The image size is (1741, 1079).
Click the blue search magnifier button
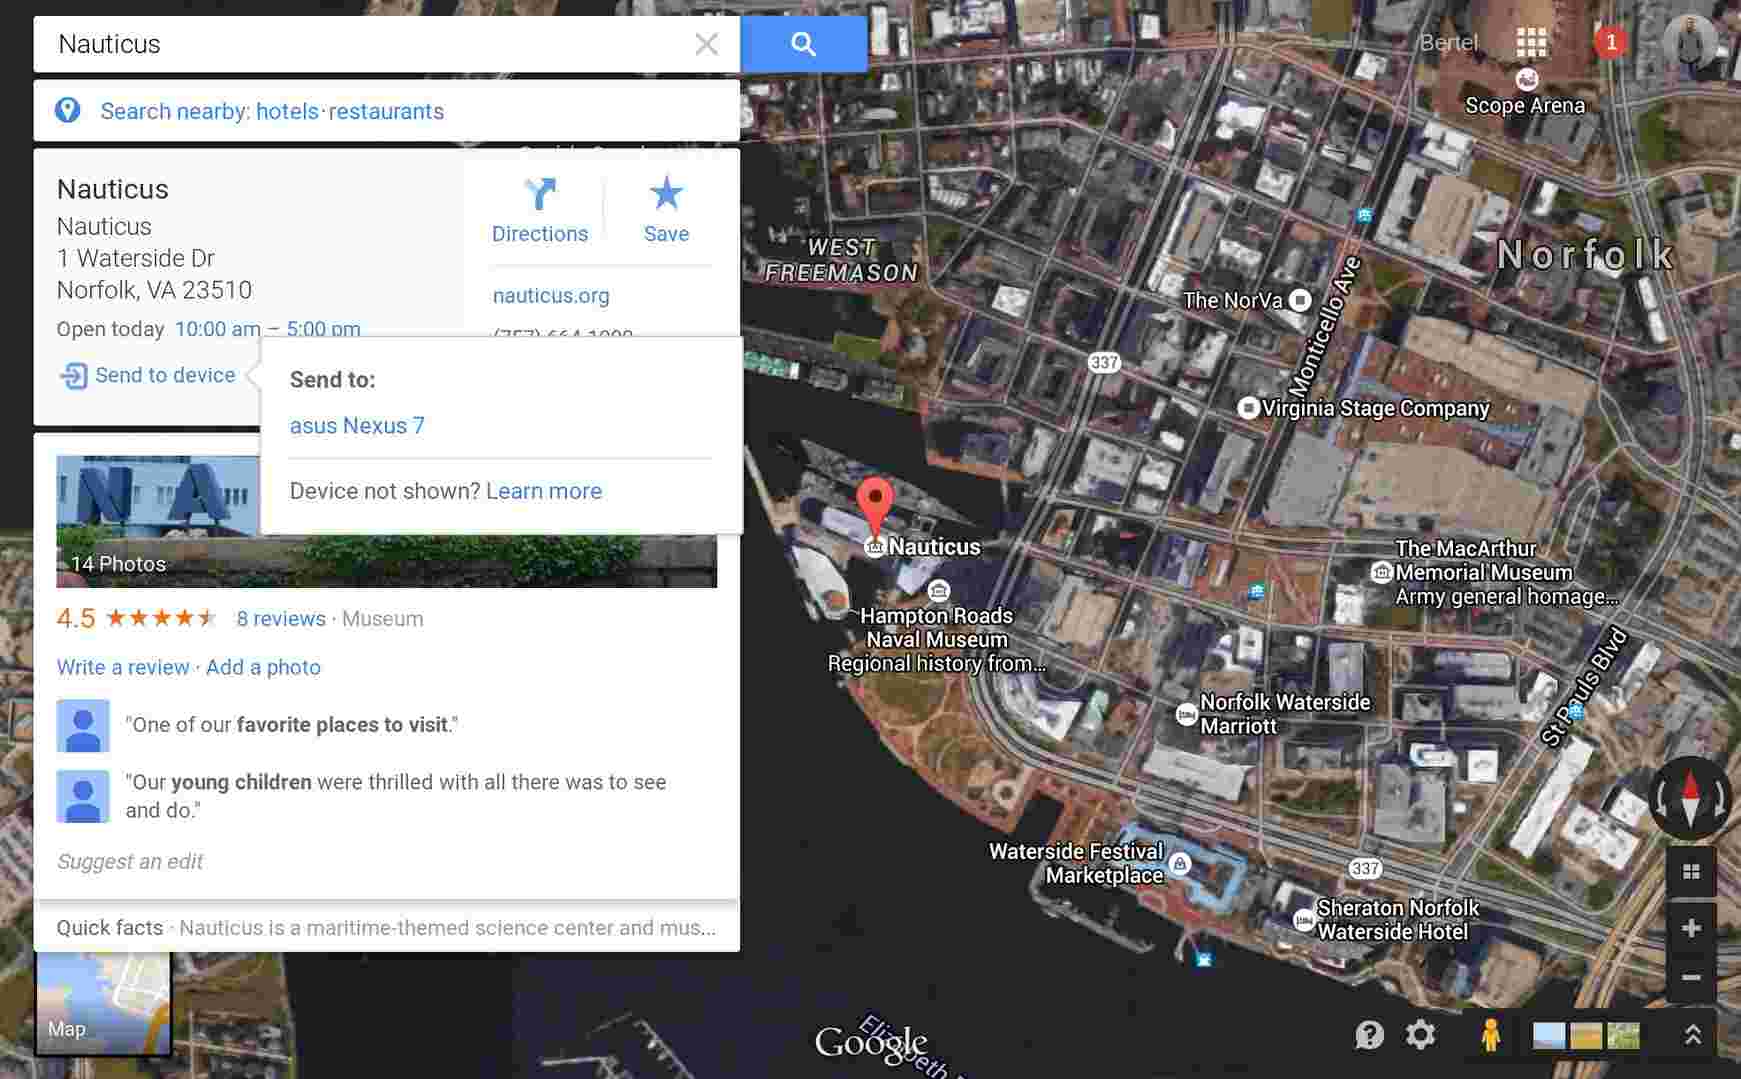(803, 44)
